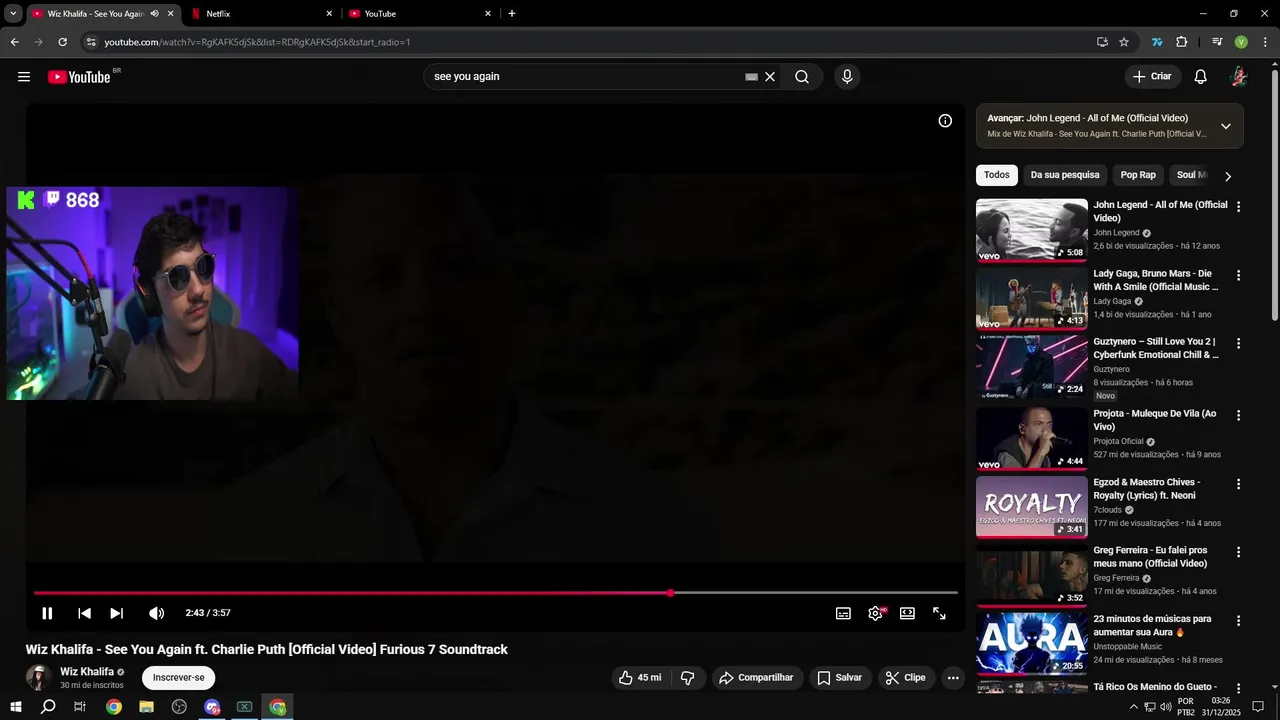Reload the page

(62, 42)
